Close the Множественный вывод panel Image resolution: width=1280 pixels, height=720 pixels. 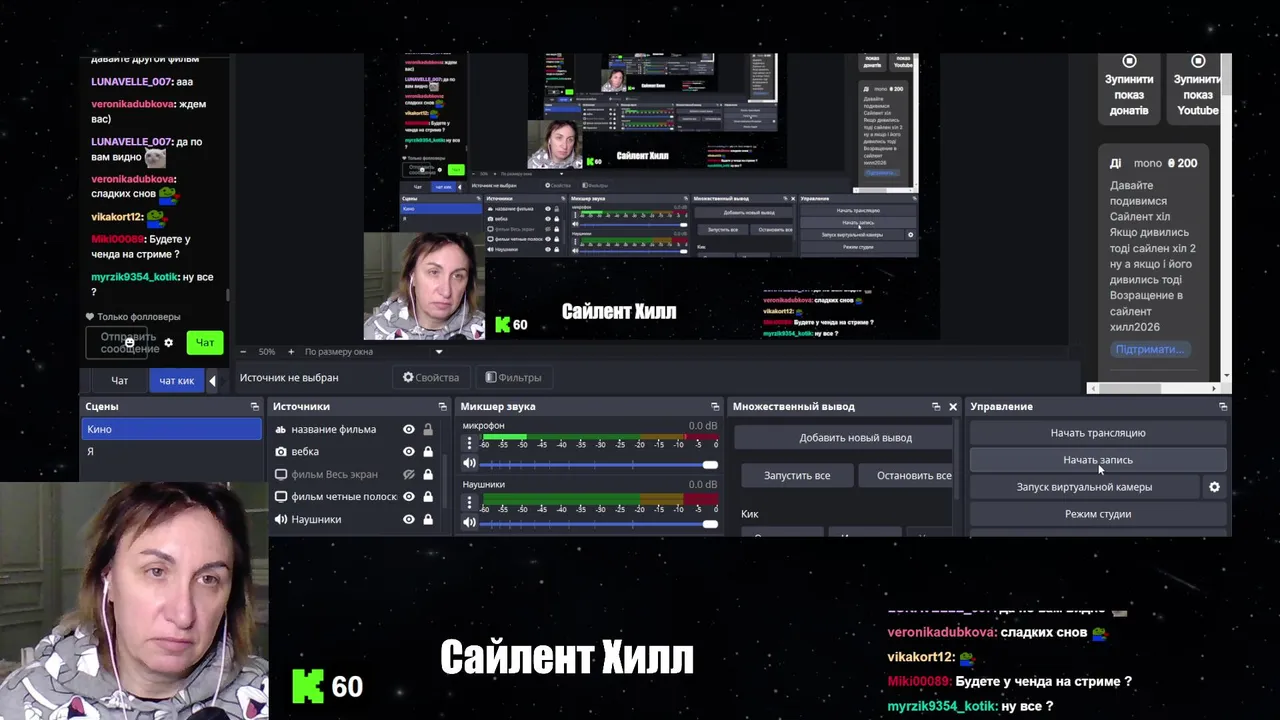click(x=952, y=407)
